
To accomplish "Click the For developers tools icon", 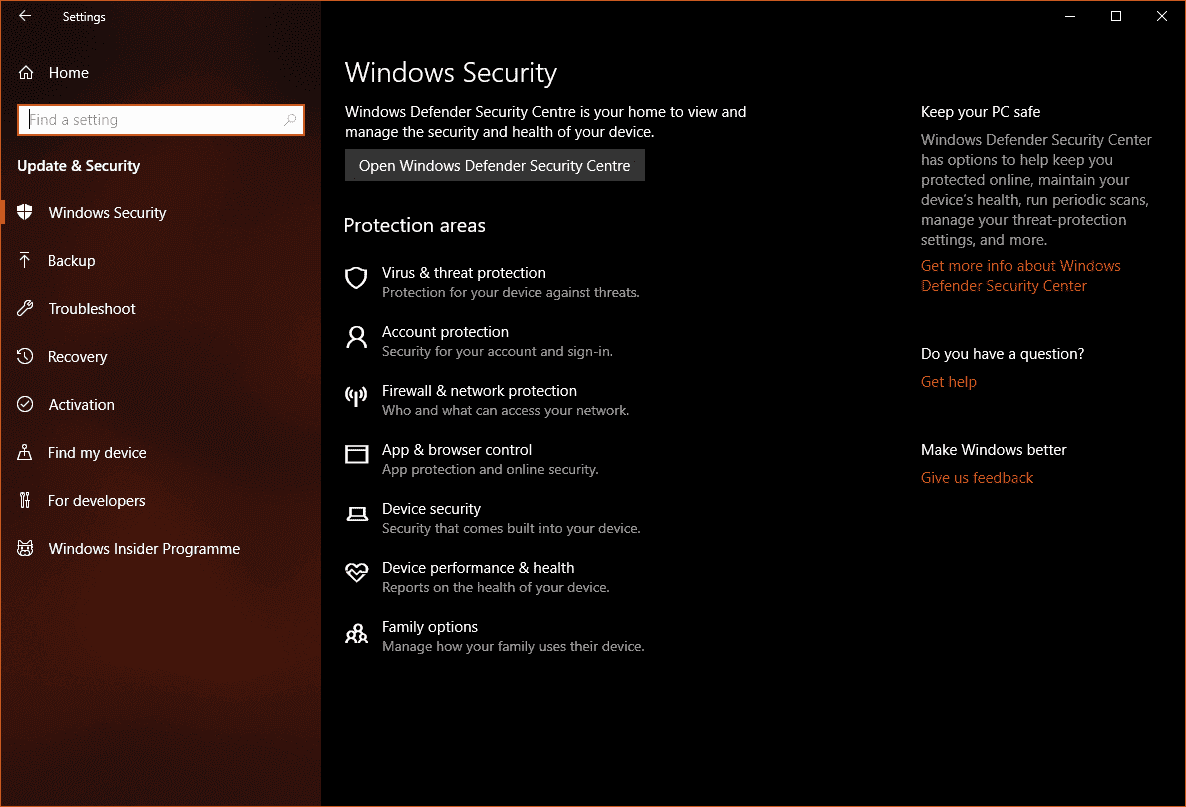I will coord(25,500).
